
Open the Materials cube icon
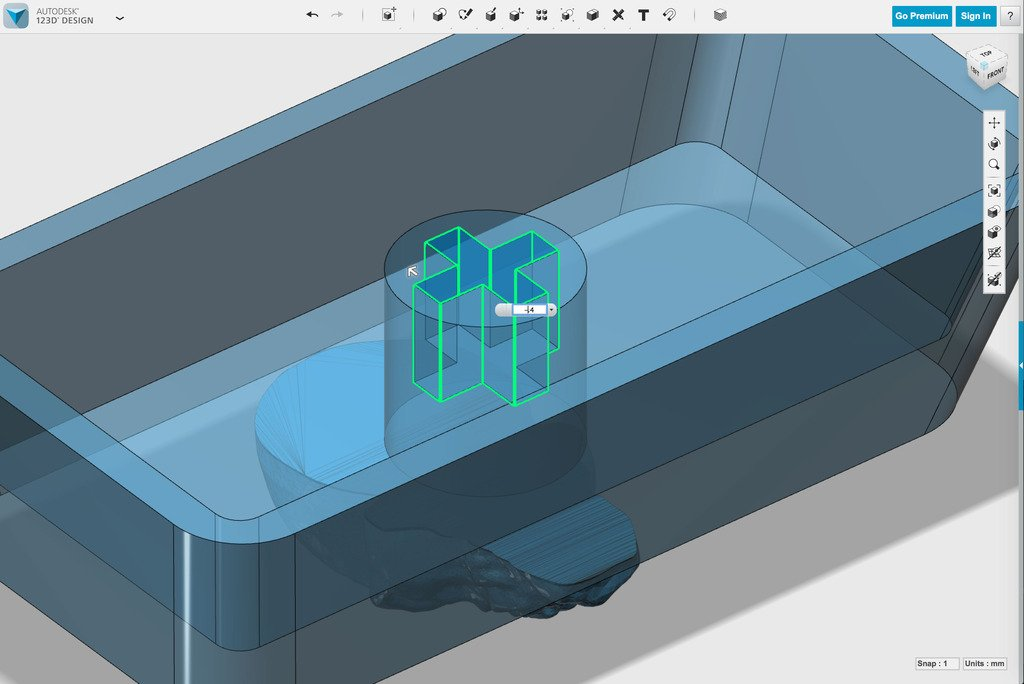click(720, 14)
